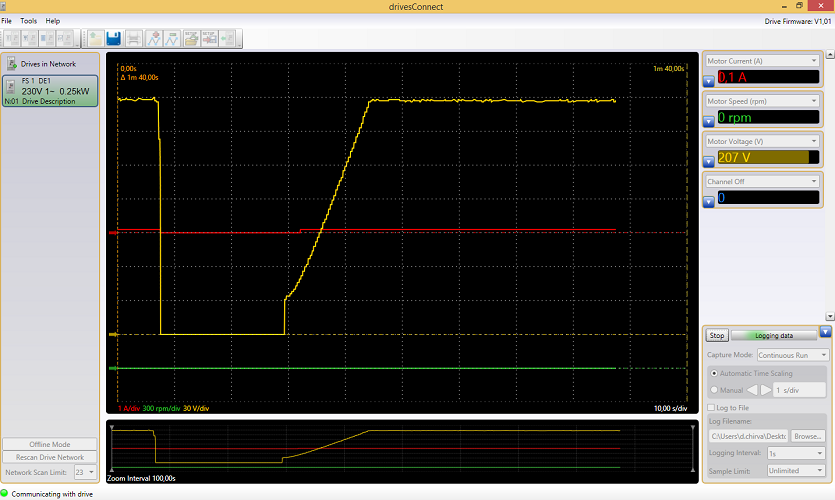Click the 207 V motor voltage readout
This screenshot has width=835, height=500.
click(768, 158)
